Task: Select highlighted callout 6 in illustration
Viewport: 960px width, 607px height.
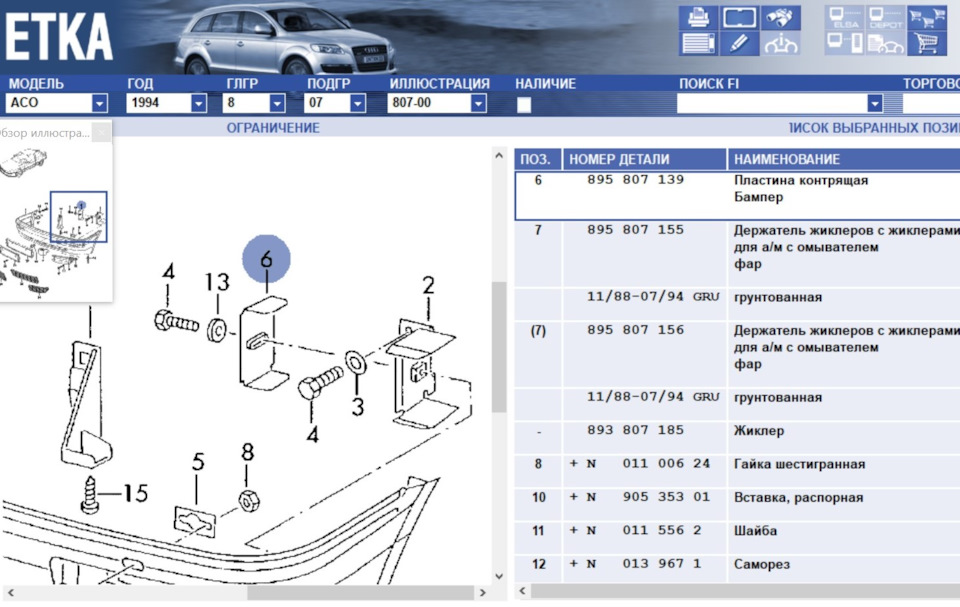Action: point(266,259)
